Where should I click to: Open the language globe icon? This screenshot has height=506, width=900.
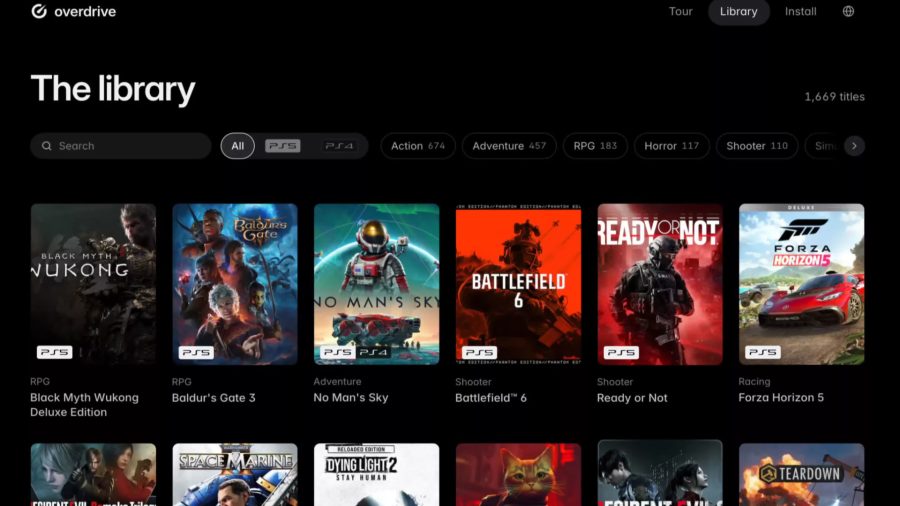tap(848, 11)
